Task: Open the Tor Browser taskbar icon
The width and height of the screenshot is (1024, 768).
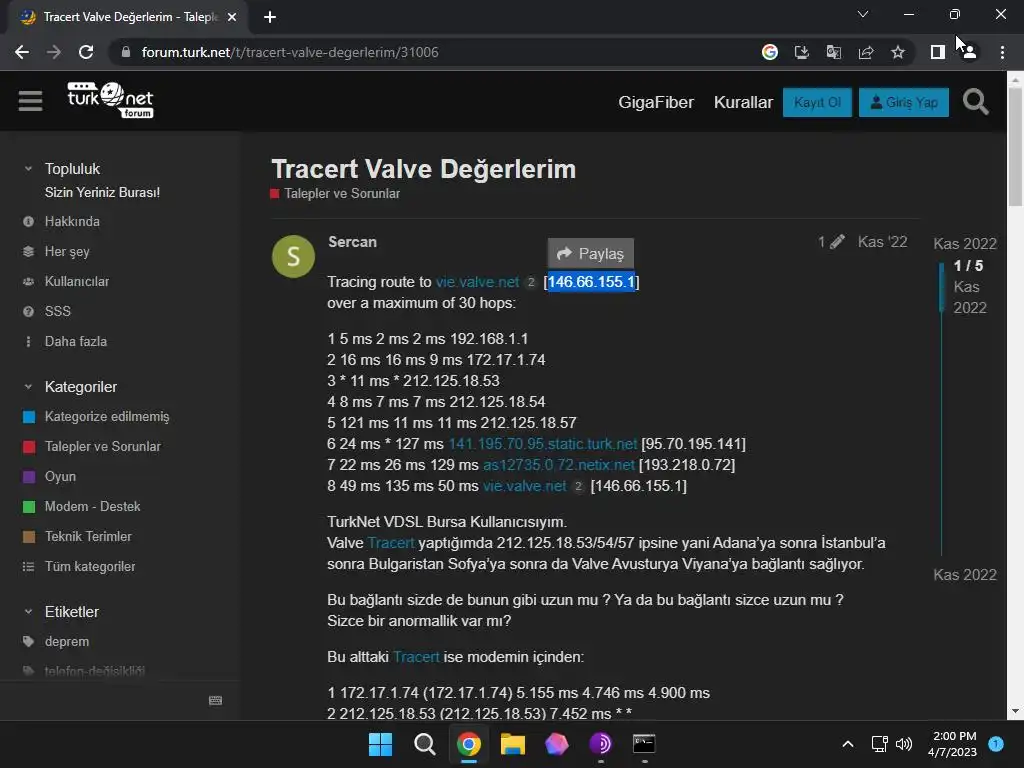Action: [x=600, y=744]
